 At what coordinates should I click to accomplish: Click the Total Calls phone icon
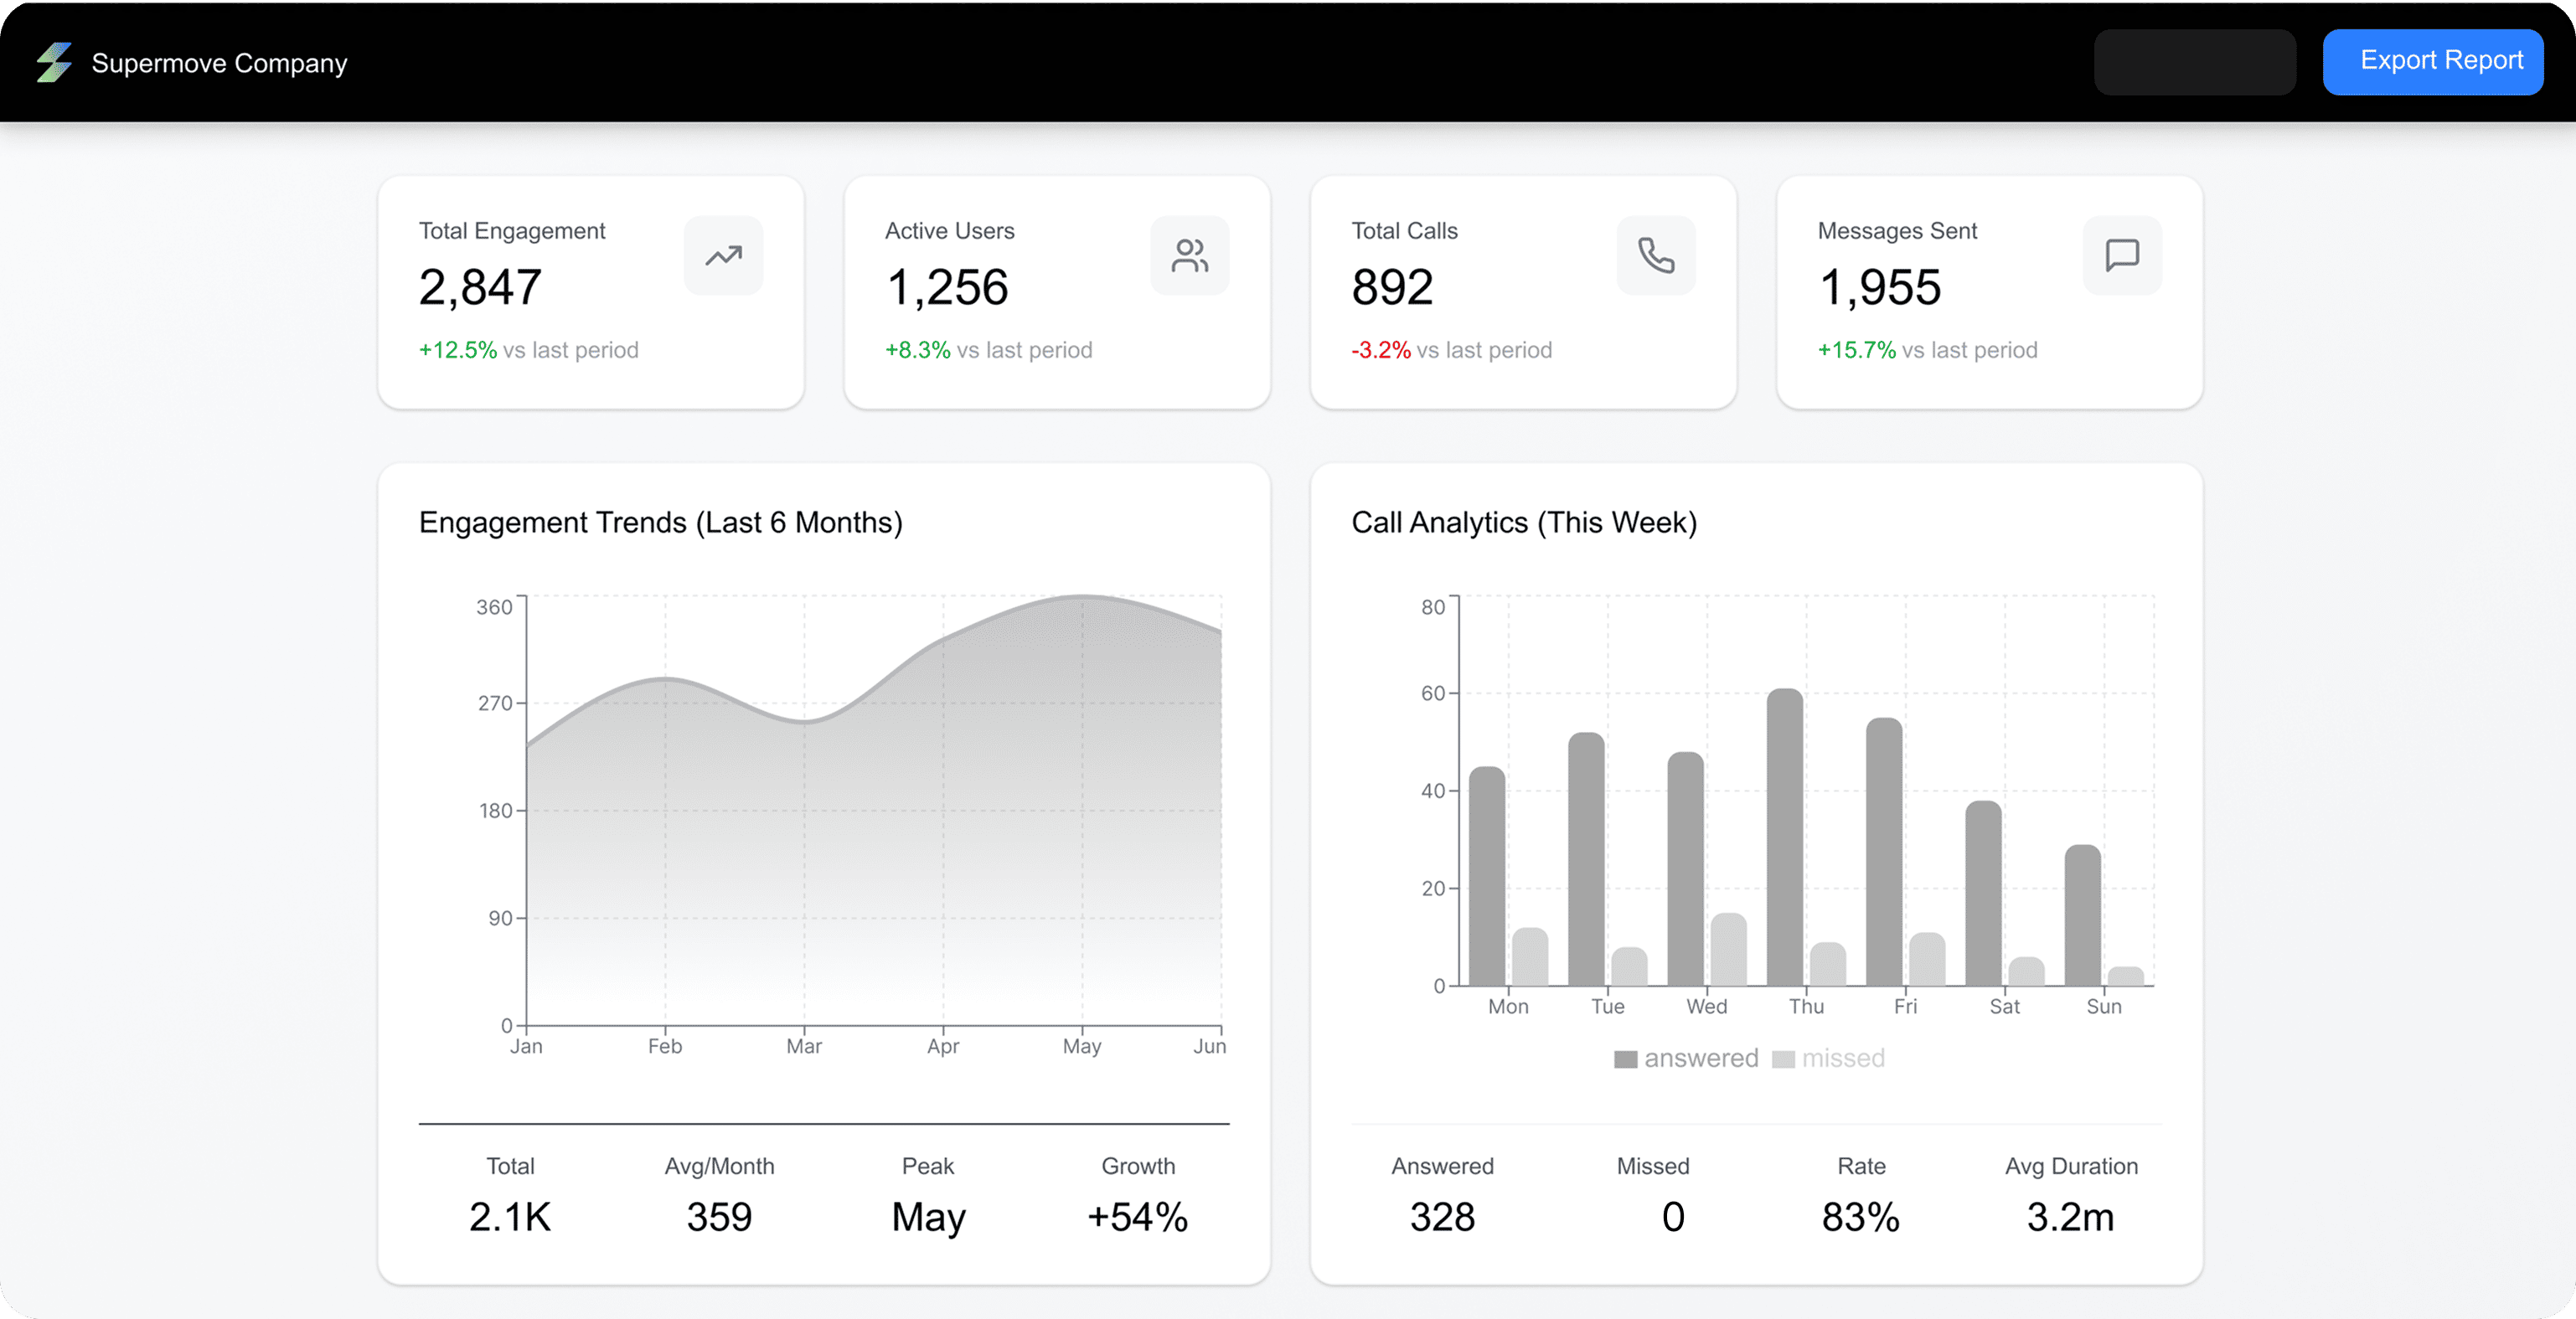tap(1656, 256)
